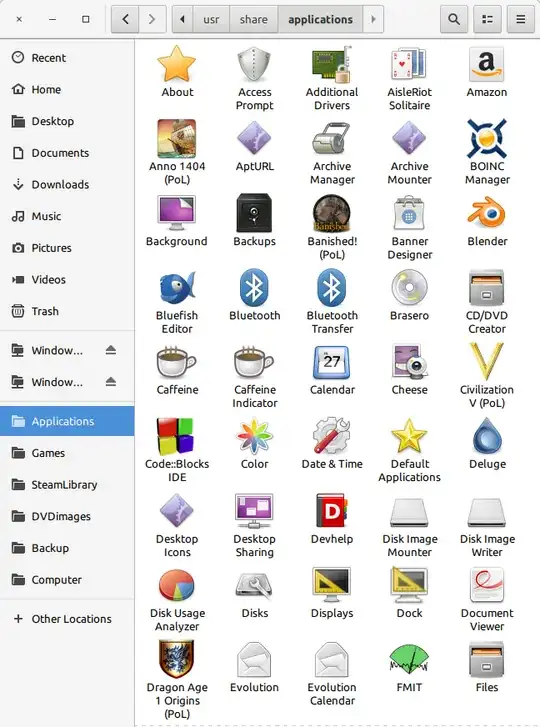540x727 pixels.
Task: Open Civilization V (PoL) icon
Action: (x=486, y=362)
